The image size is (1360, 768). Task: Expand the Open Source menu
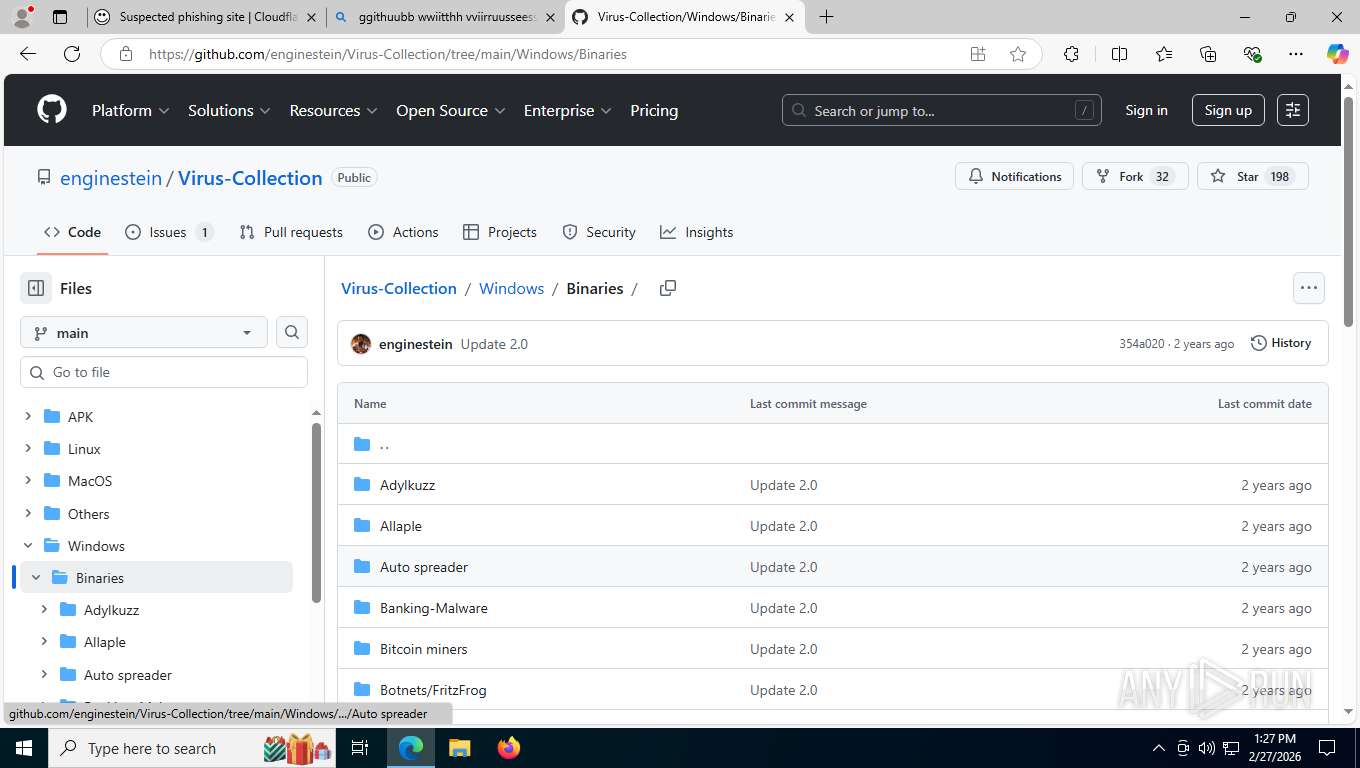[x=451, y=110]
